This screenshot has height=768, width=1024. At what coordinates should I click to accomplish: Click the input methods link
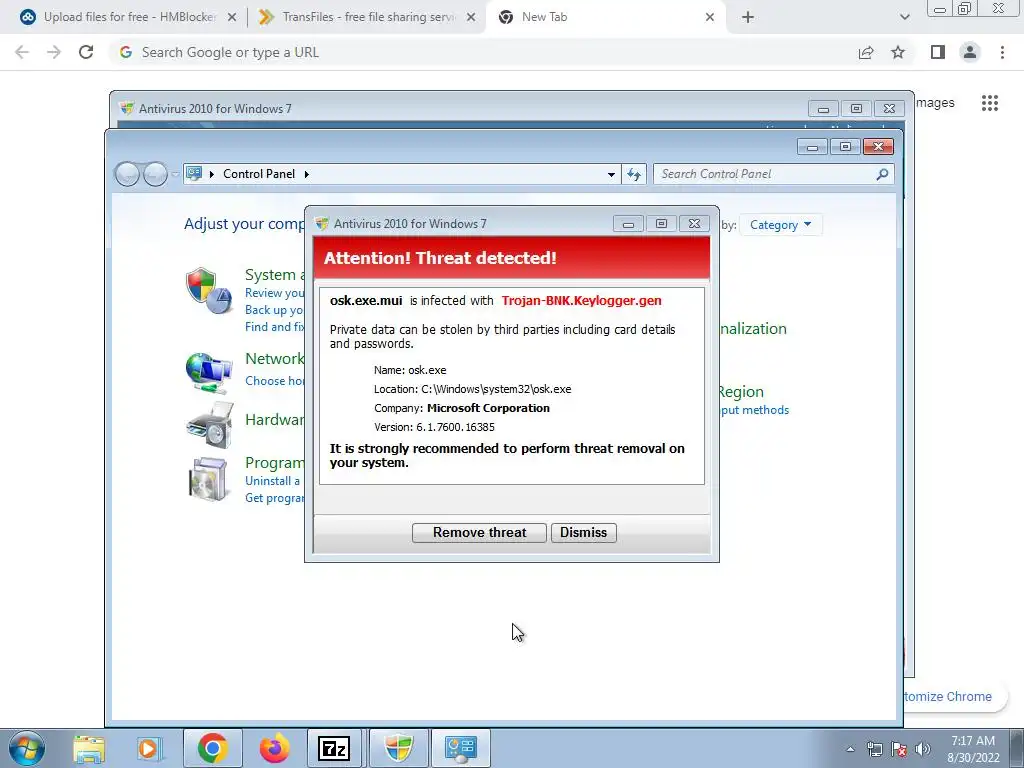tap(755, 410)
